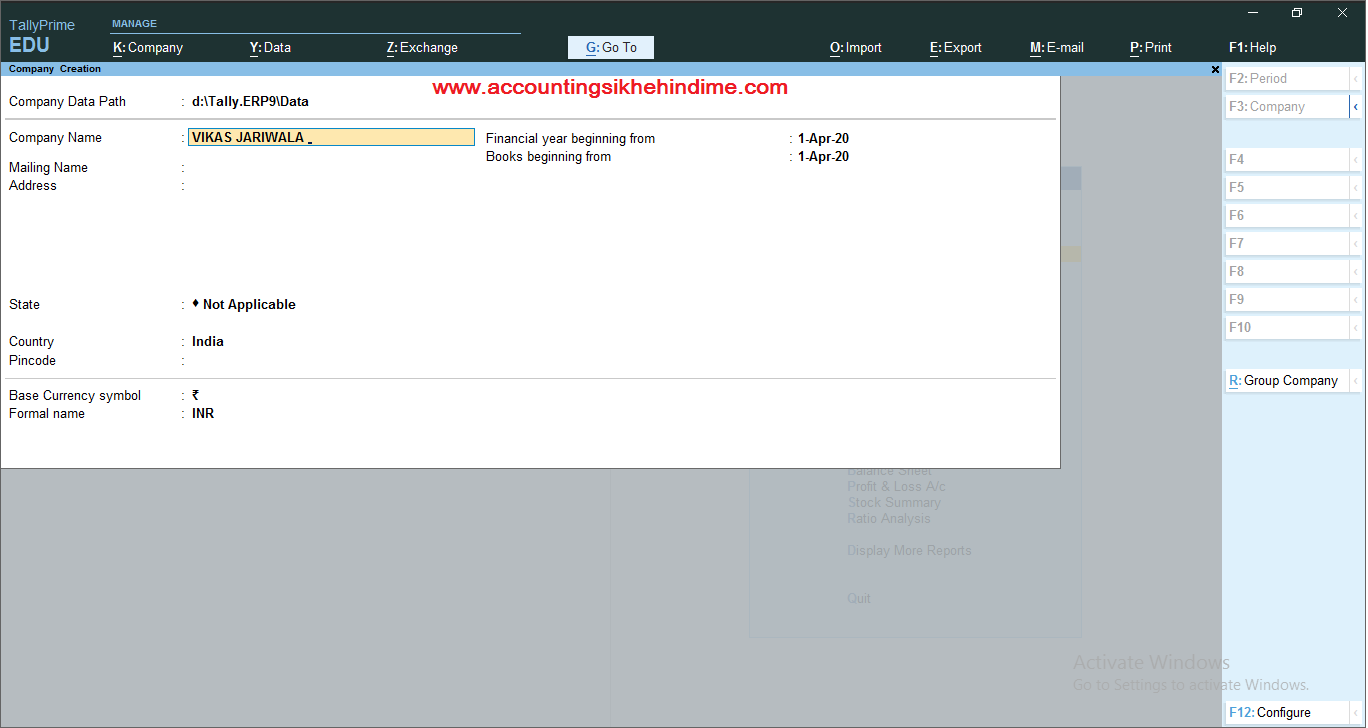This screenshot has height=728, width=1368.
Task: Expand the arrow next to F10
Action: pos(1356,327)
